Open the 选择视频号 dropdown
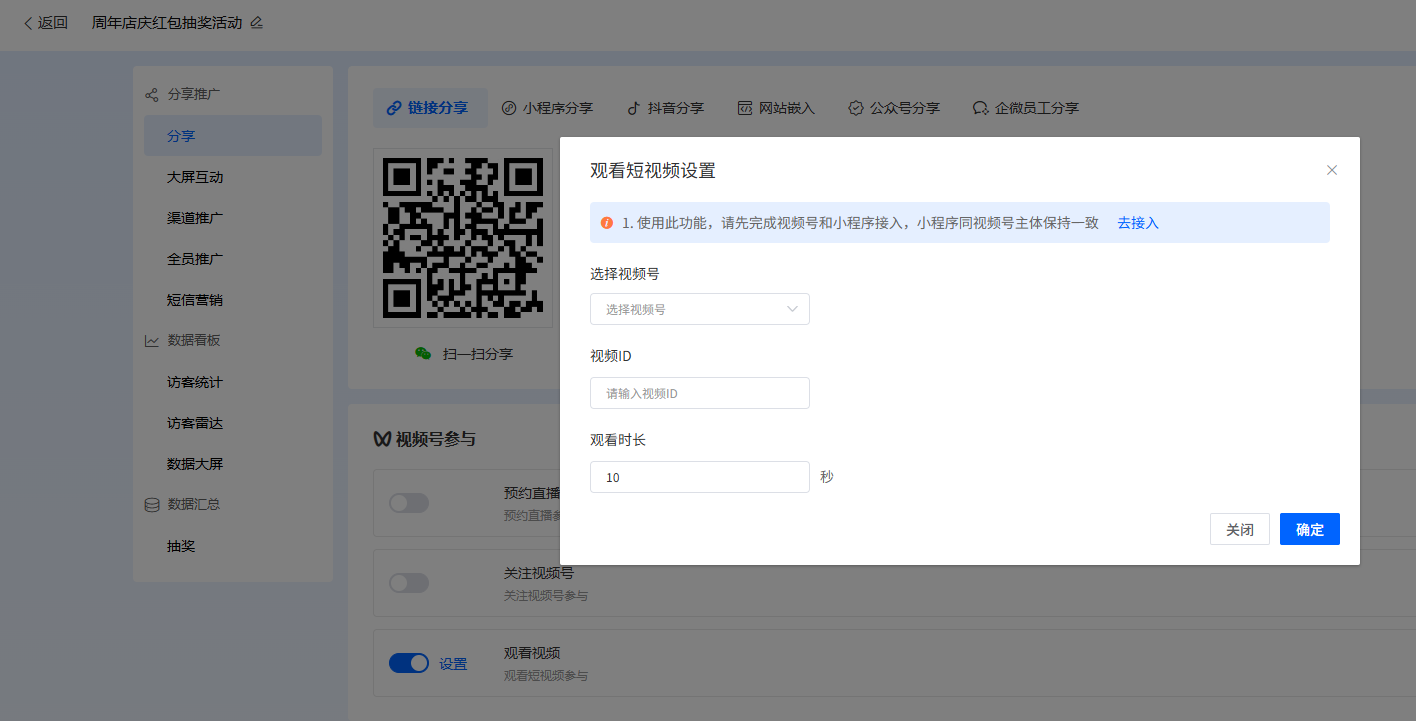This screenshot has height=721, width=1416. coord(699,309)
